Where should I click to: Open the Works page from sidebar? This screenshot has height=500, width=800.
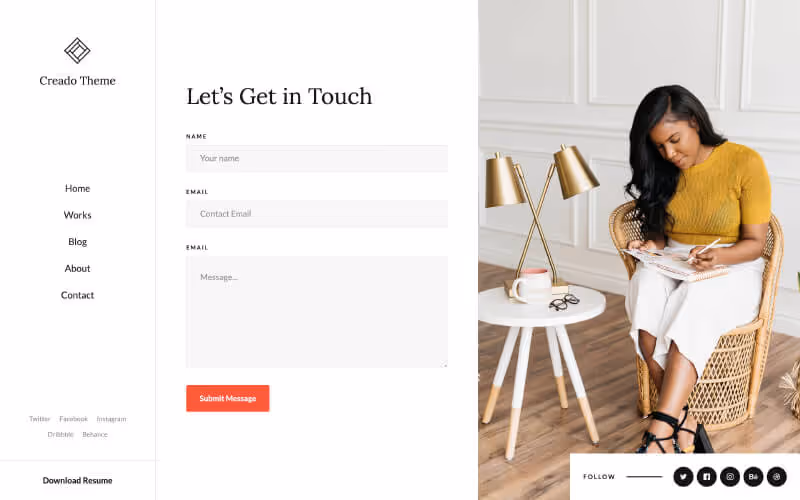(78, 215)
